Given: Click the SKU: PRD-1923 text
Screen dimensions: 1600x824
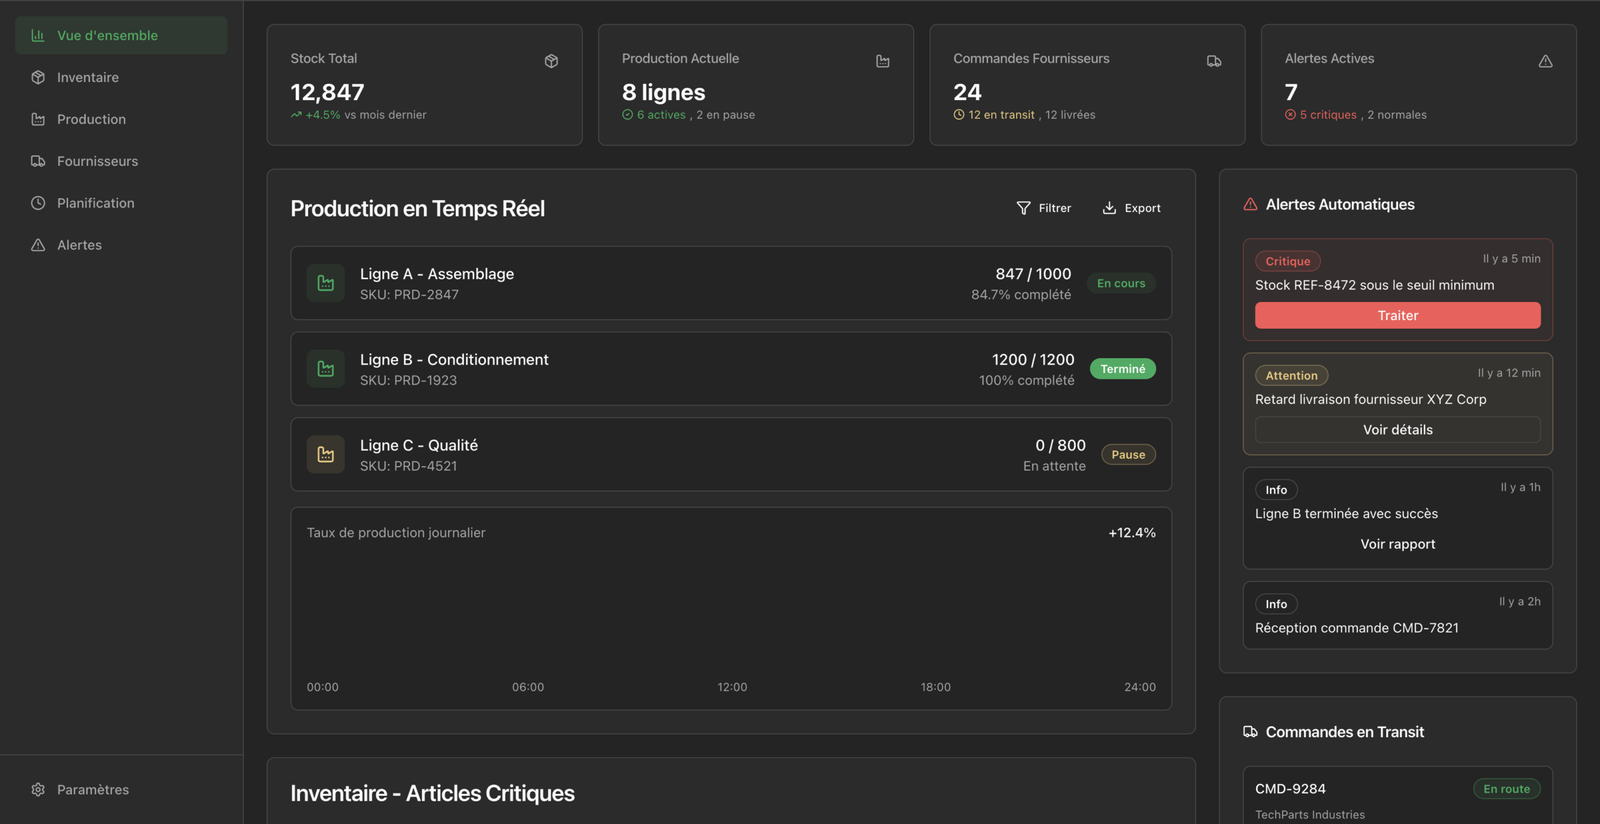Looking at the screenshot, I should tap(408, 380).
